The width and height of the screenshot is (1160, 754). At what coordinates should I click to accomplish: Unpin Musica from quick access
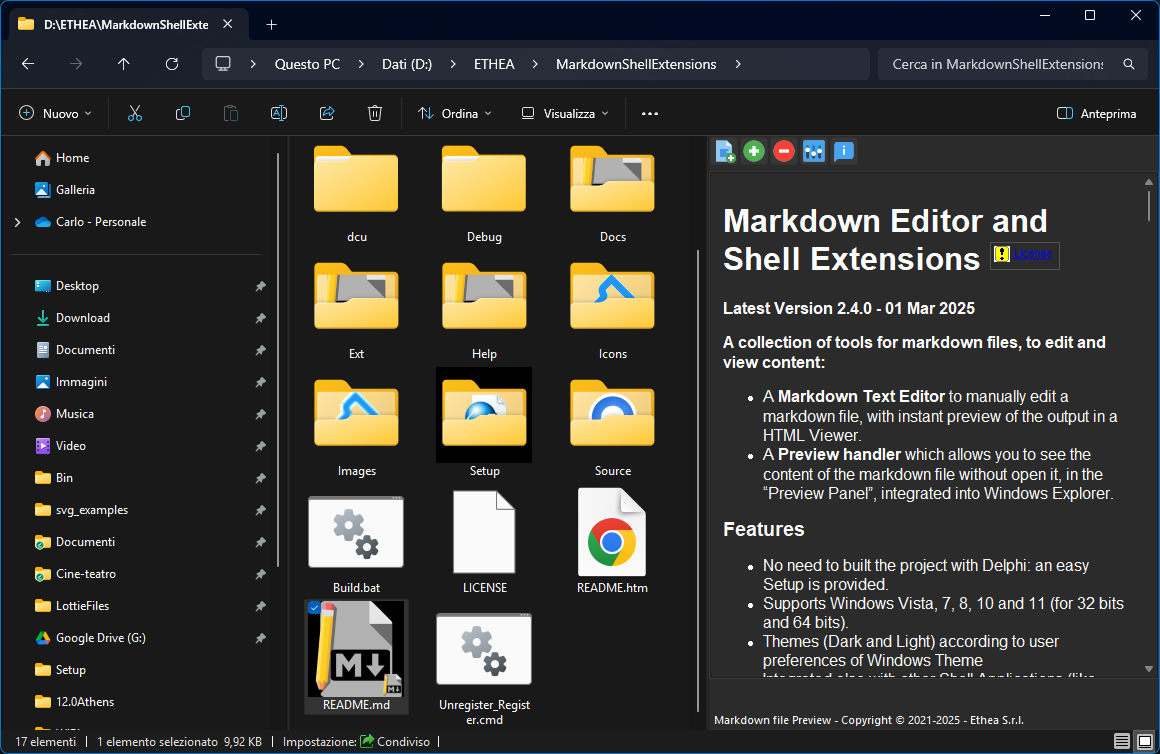click(260, 414)
